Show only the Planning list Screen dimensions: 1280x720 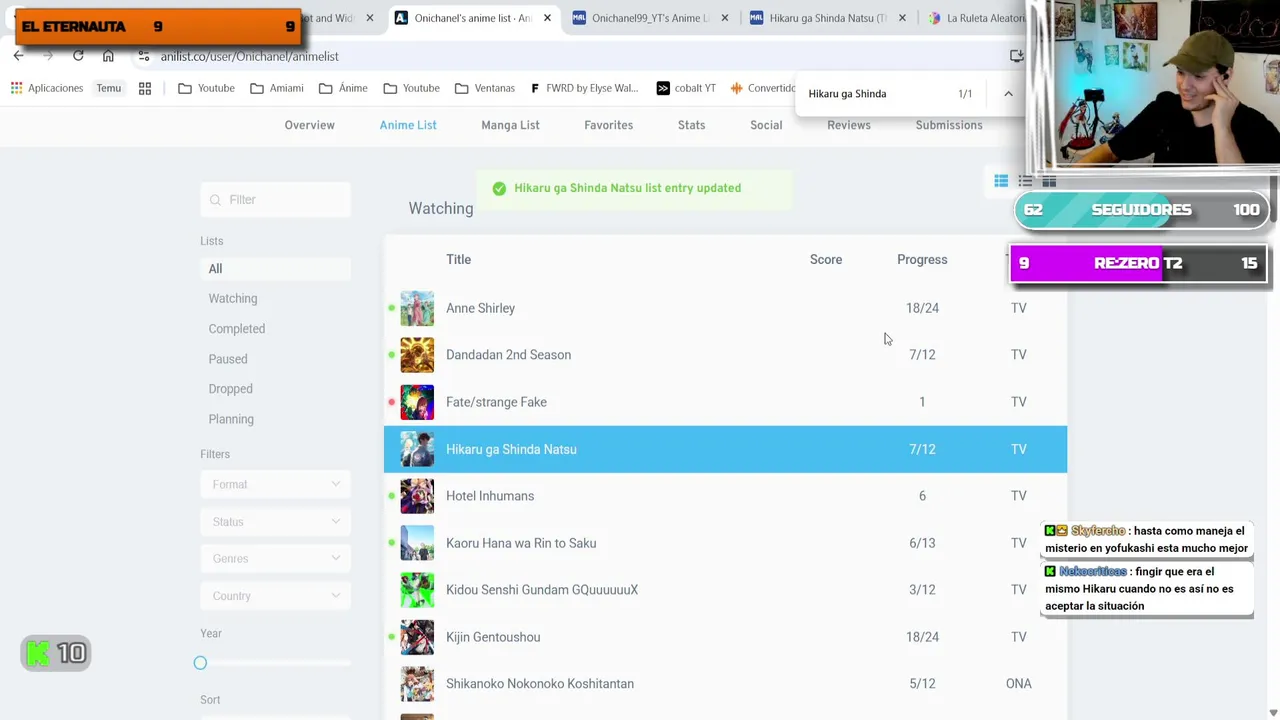pos(231,419)
